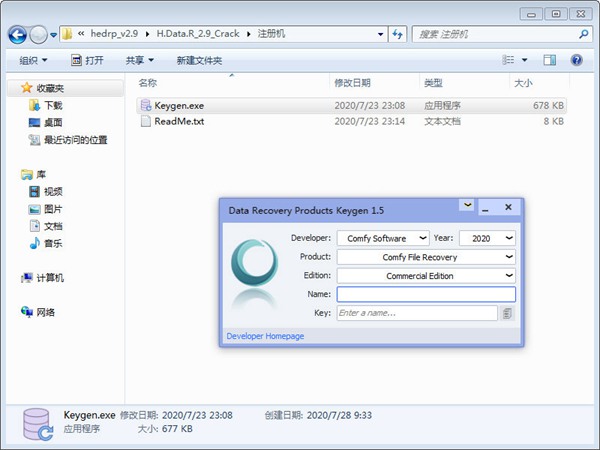
Task: Click in the Explorer search box
Action: tap(494, 34)
